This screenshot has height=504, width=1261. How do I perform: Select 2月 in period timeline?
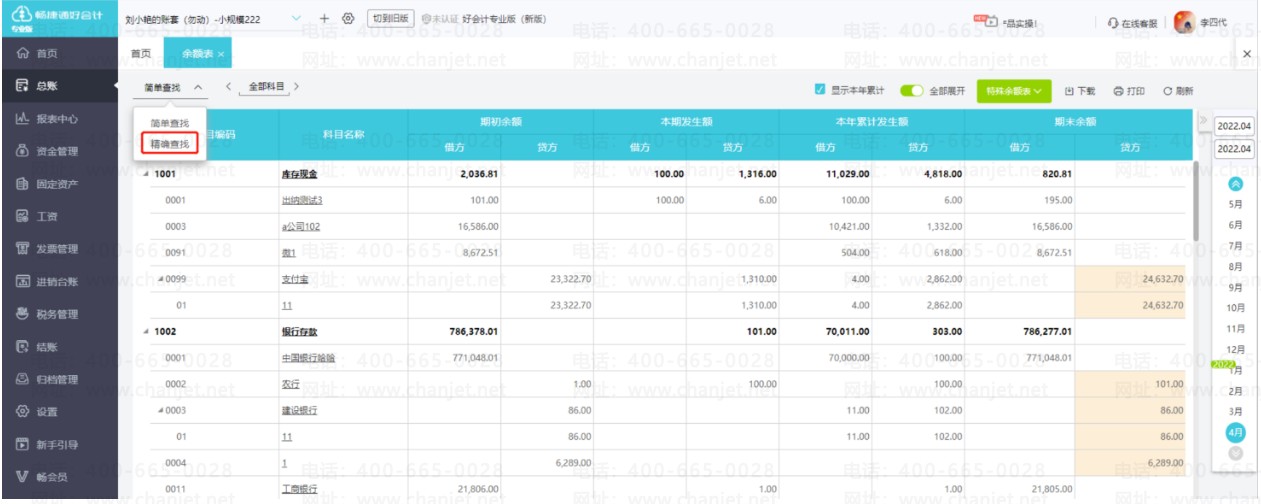coord(1235,391)
